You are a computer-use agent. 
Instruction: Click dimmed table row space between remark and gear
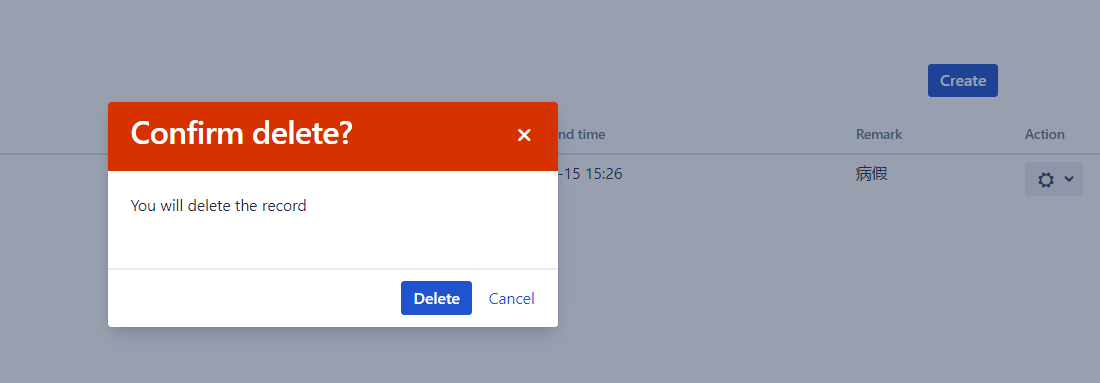pyautogui.click(x=958, y=175)
